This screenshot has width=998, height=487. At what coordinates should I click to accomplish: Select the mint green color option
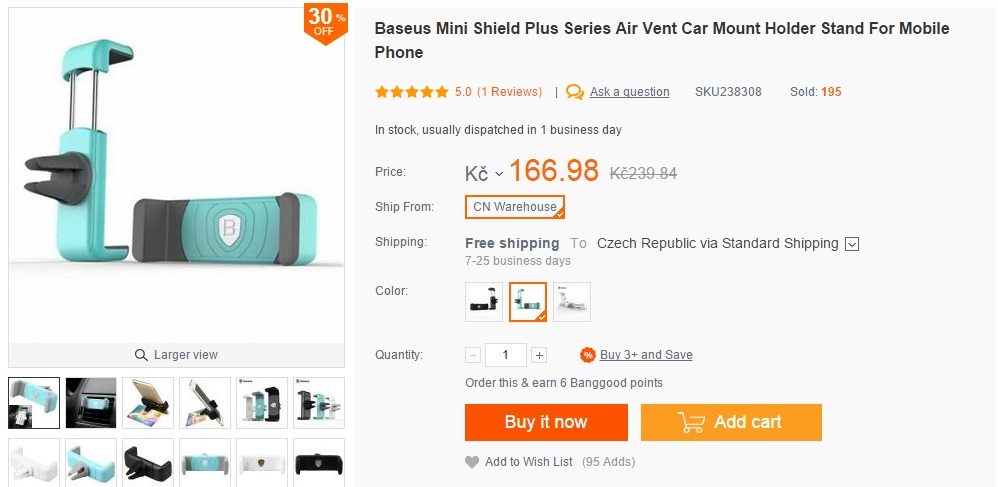[x=528, y=302]
